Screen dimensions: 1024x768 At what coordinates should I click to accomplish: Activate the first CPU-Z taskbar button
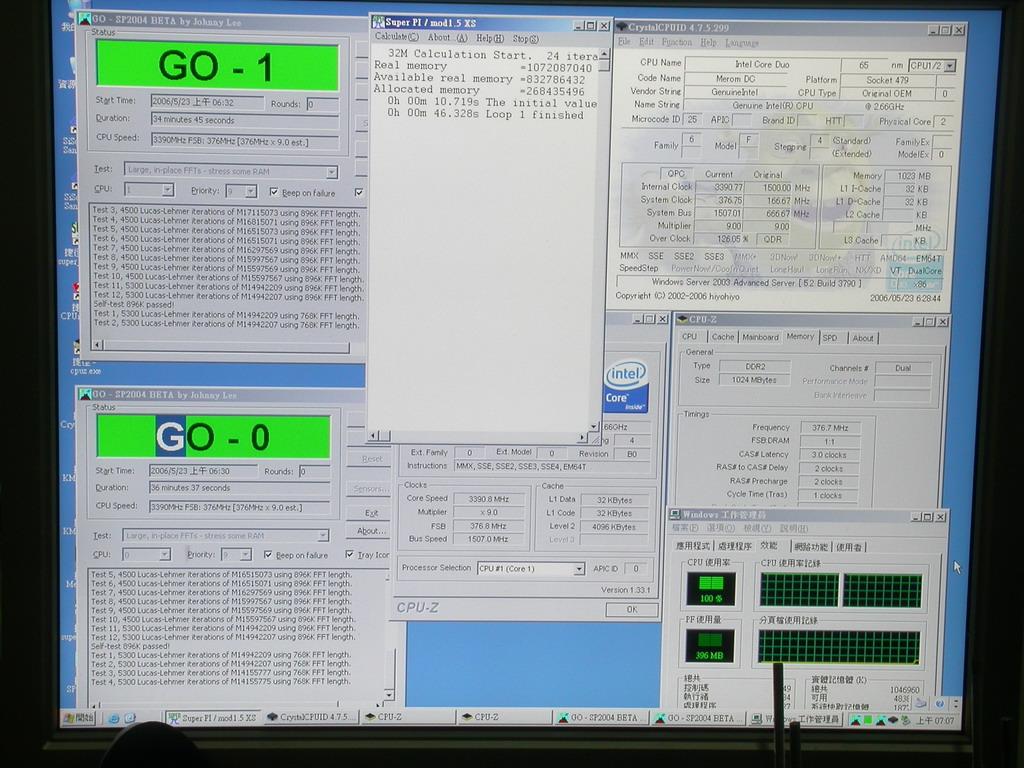click(x=409, y=717)
